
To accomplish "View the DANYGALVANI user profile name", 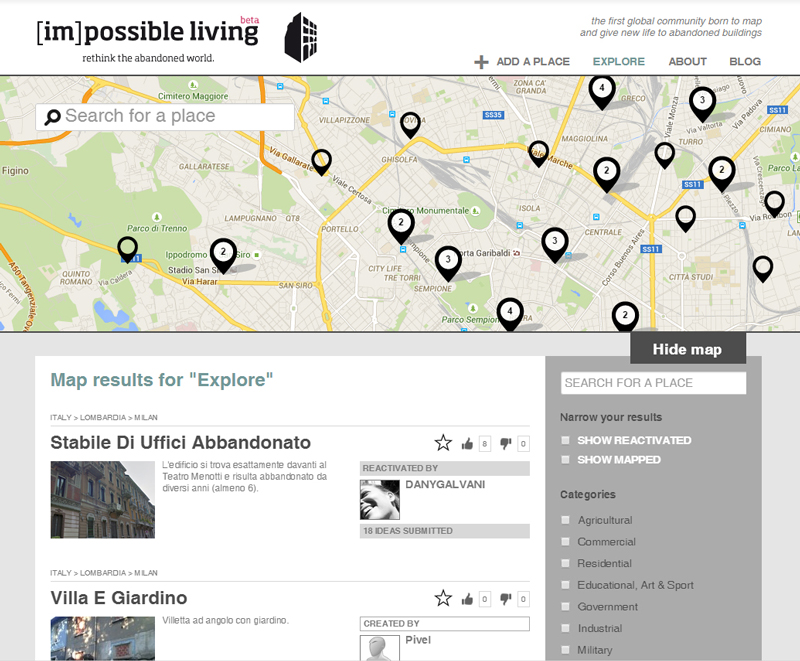I will pos(445,485).
